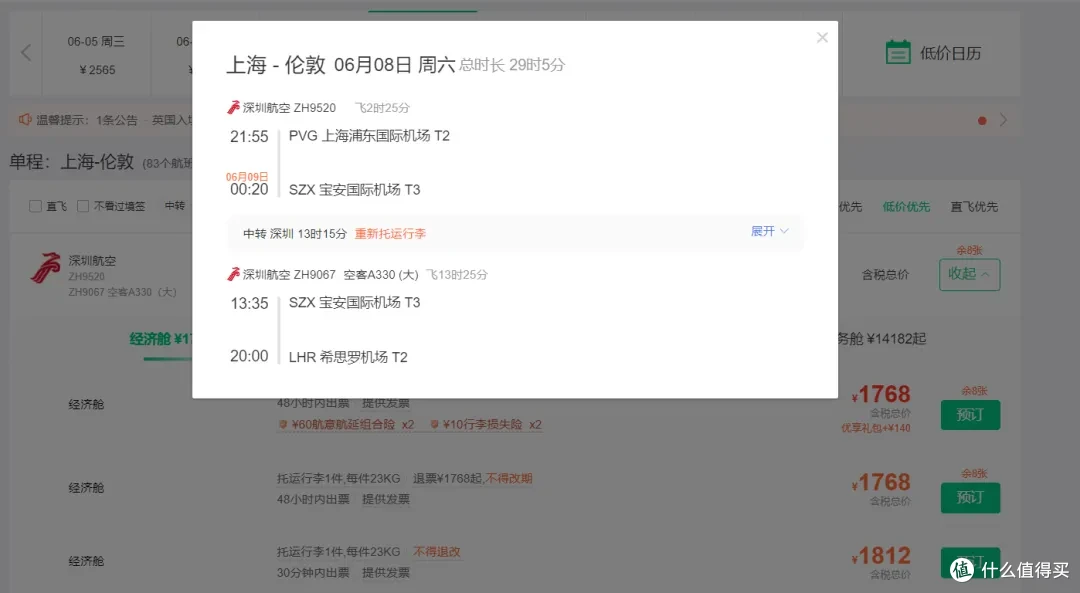Click the Shenzhen Airlines icon beside ZH9520
The height and width of the screenshot is (593, 1080).
click(233, 107)
